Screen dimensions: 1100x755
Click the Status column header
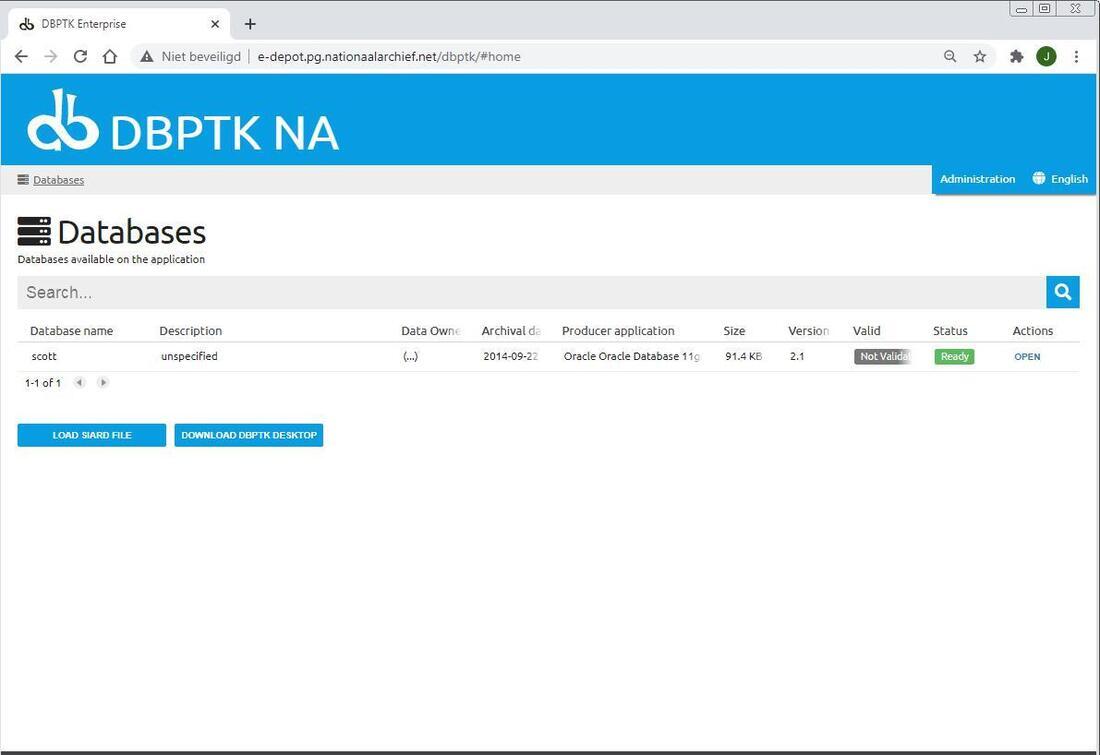(950, 330)
